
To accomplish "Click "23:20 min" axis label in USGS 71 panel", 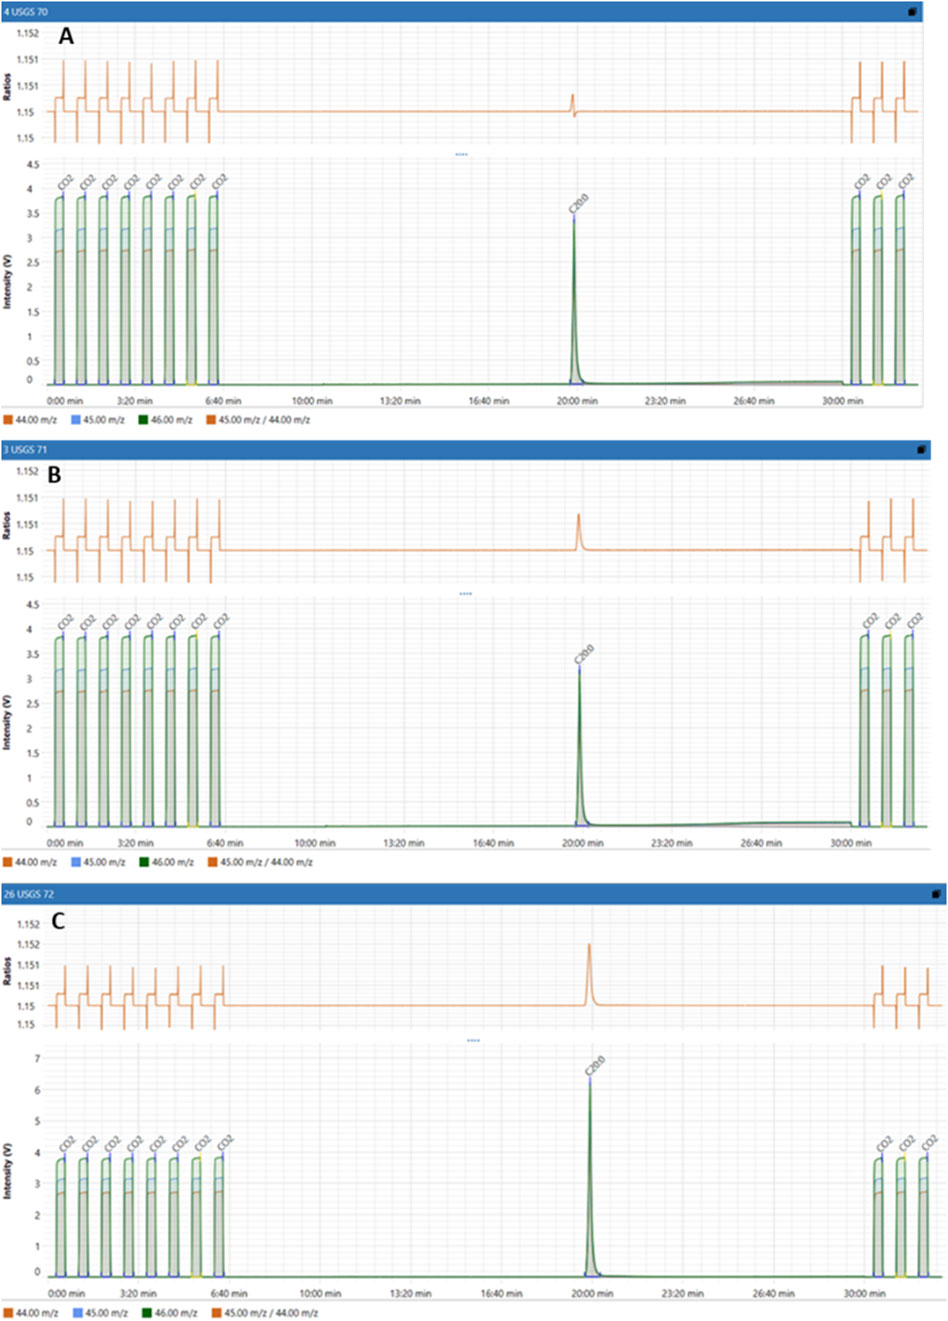I will click(x=671, y=843).
